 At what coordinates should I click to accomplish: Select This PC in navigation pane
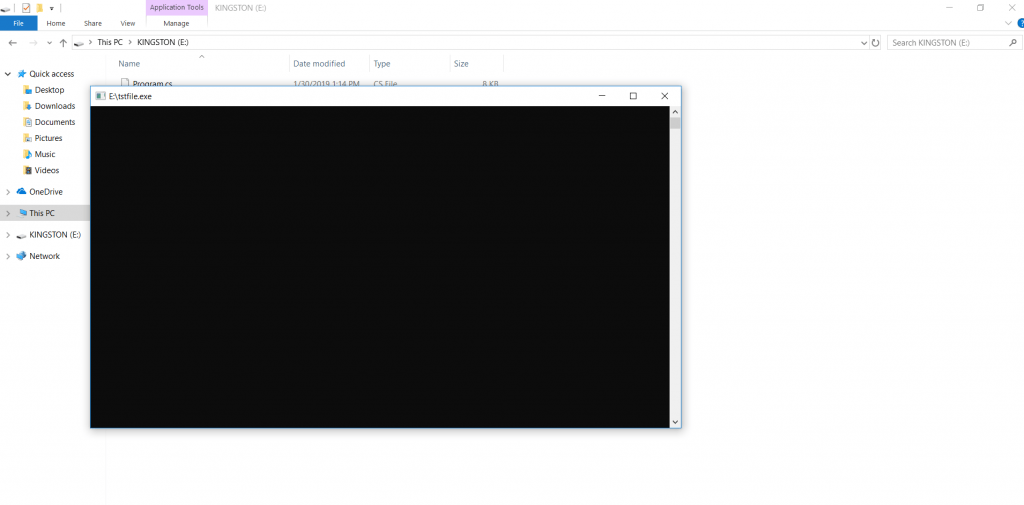coord(42,213)
